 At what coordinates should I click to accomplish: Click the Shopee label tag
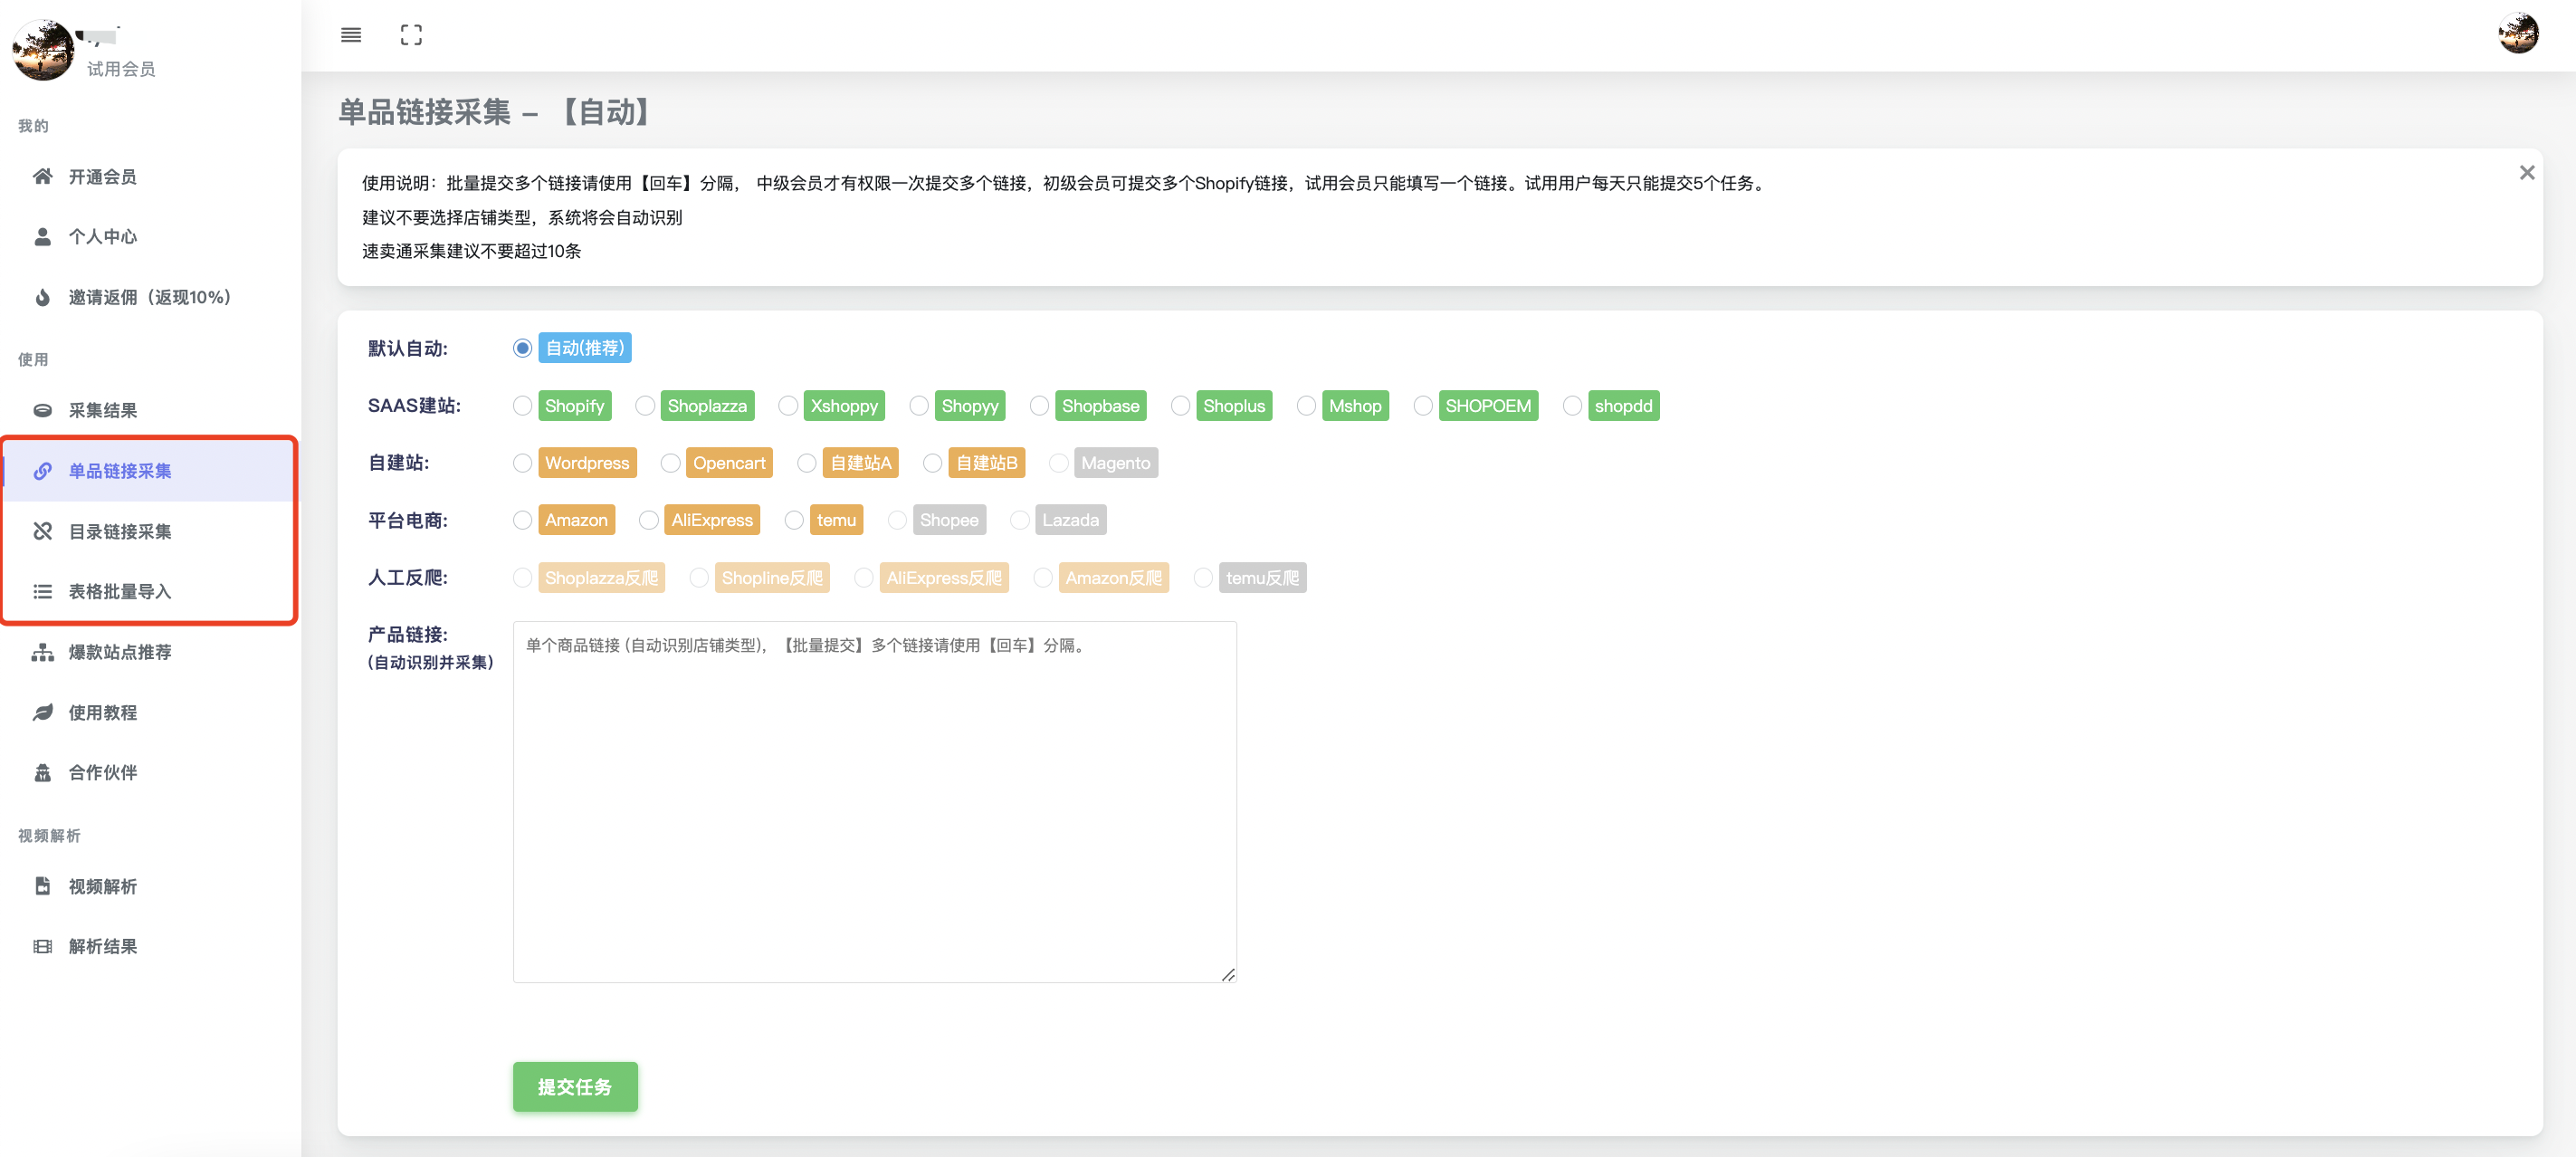[x=949, y=520]
